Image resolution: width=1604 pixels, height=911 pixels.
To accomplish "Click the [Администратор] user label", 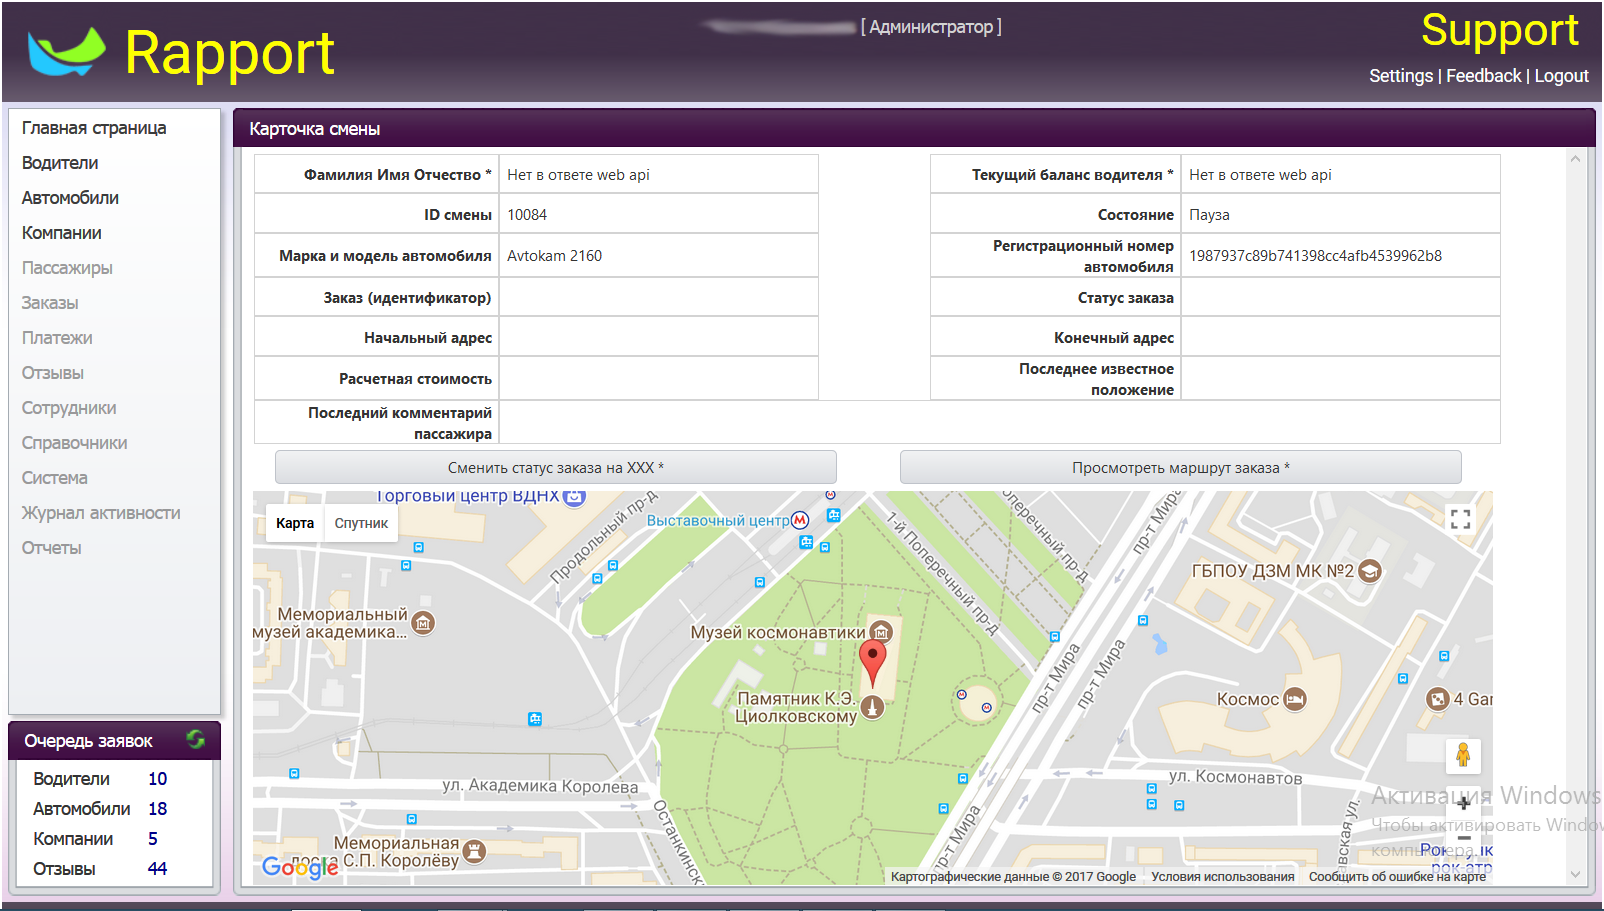I will 931,27.
